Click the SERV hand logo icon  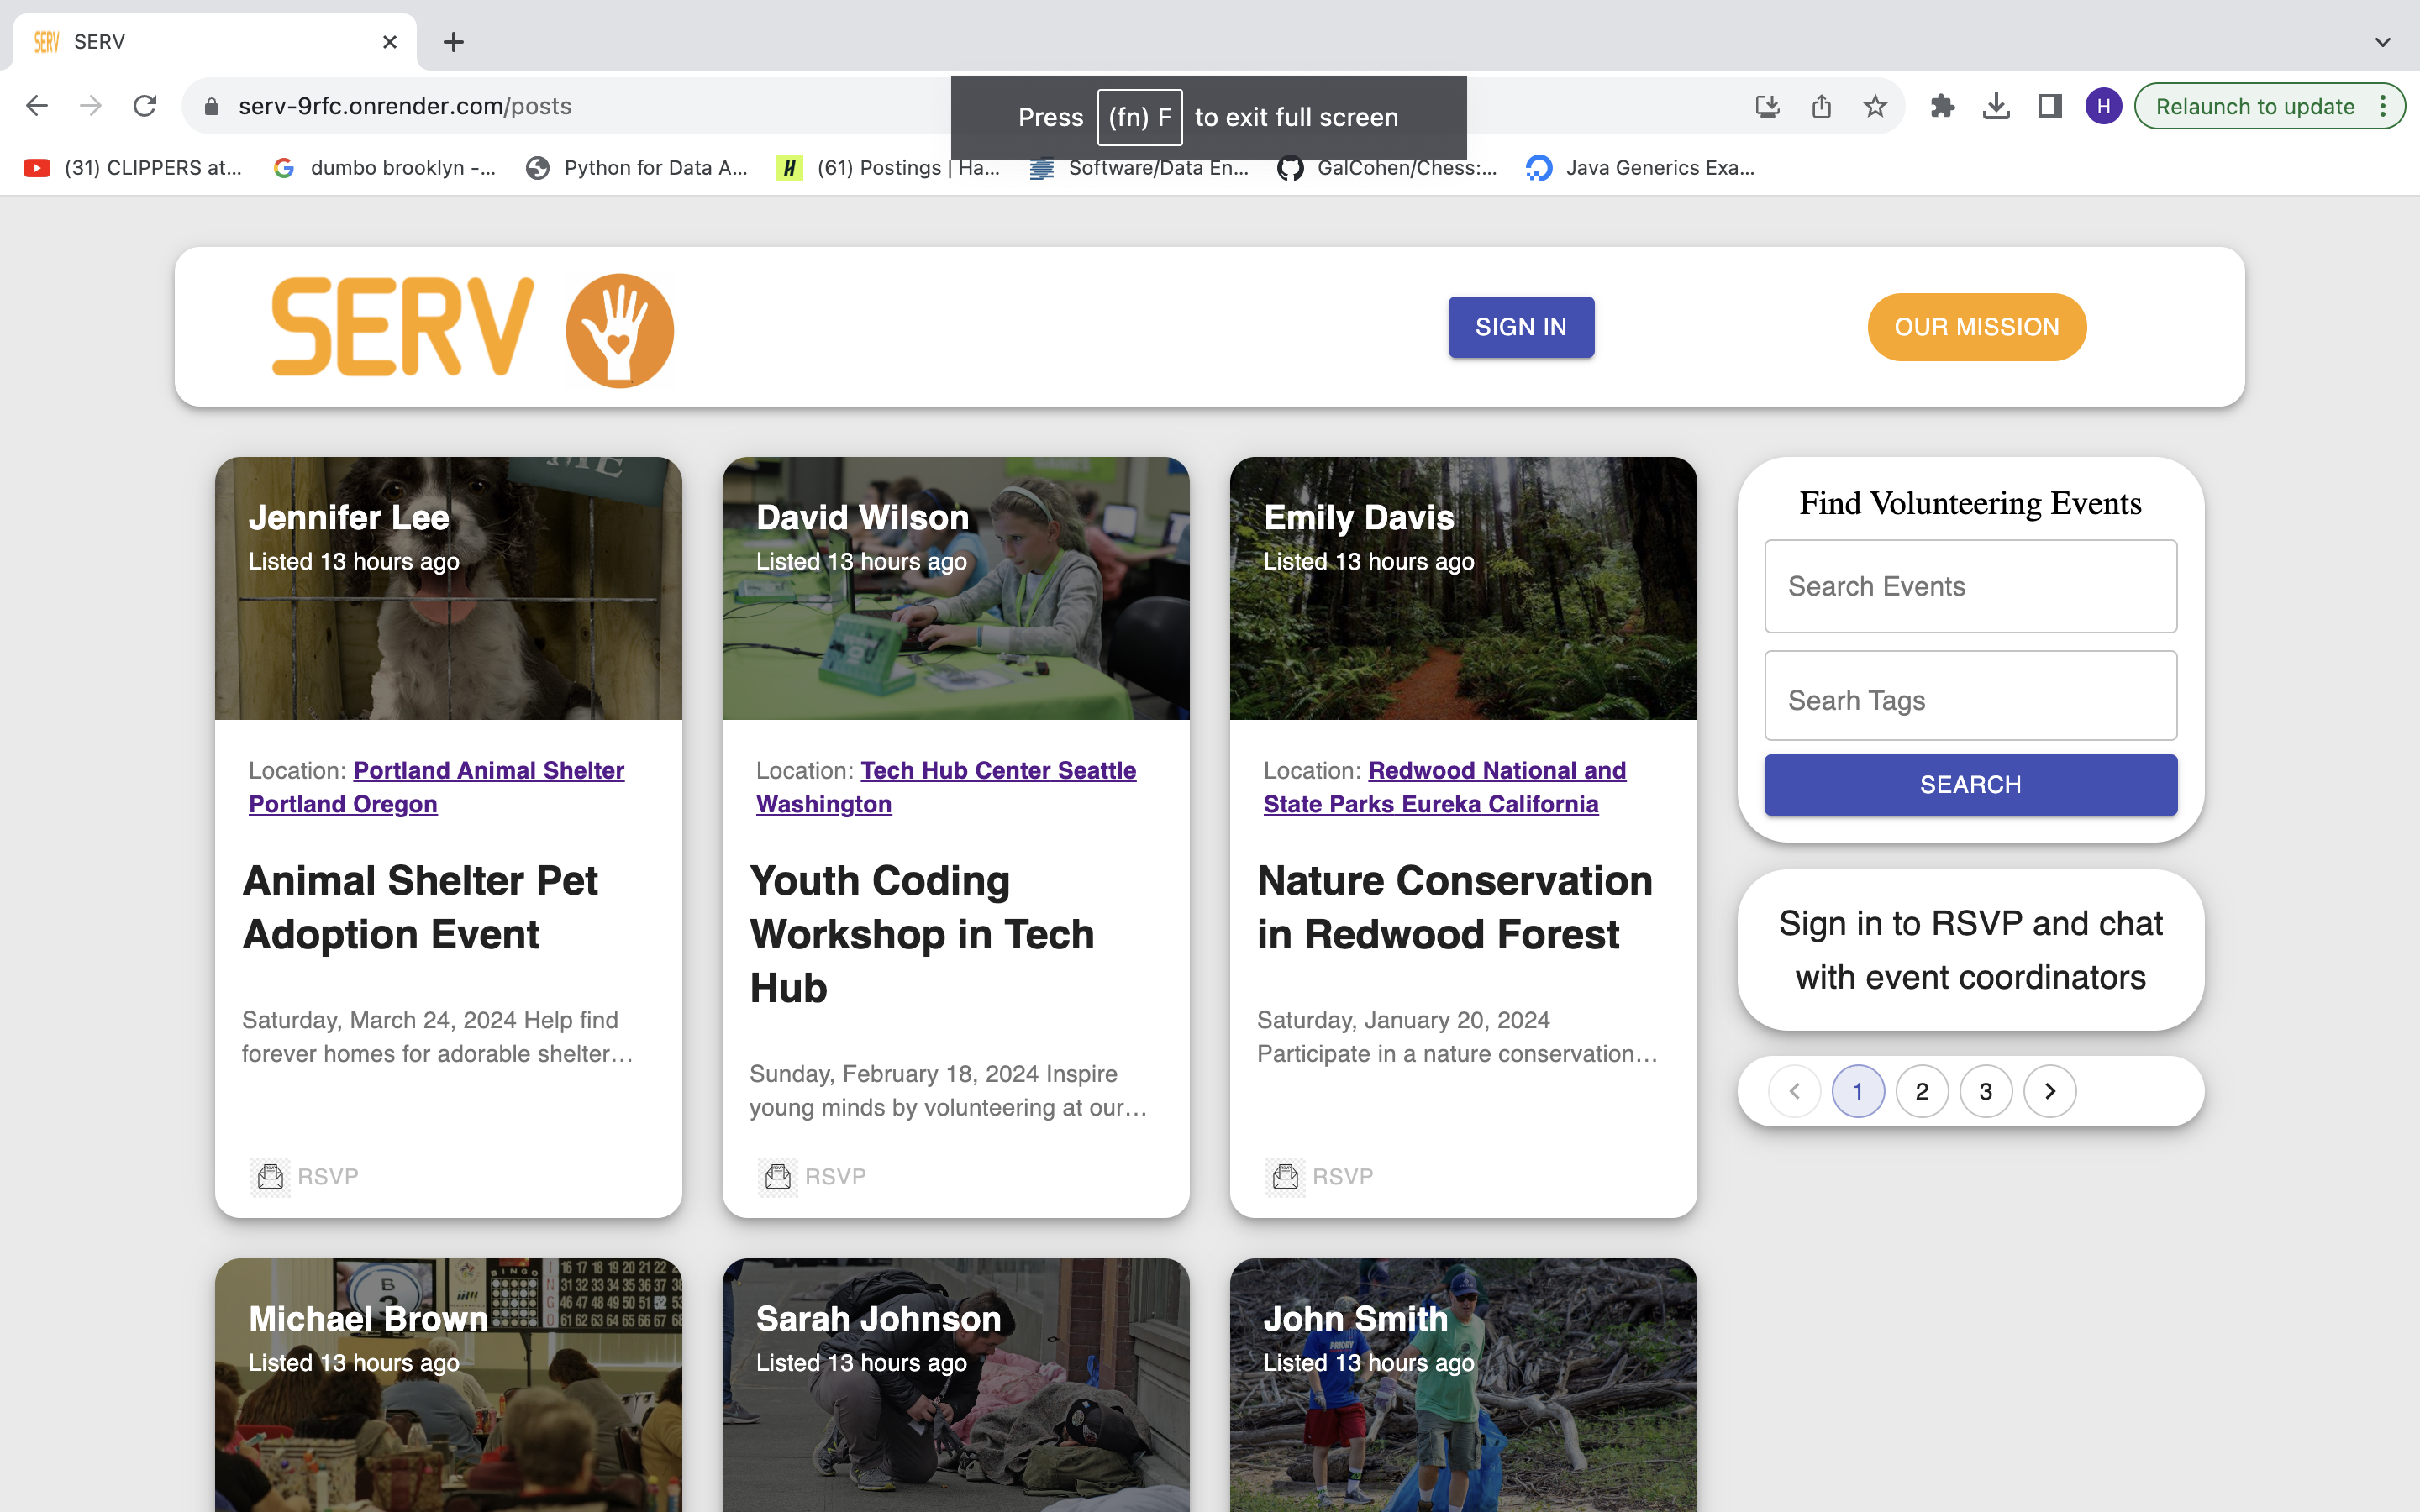point(620,330)
